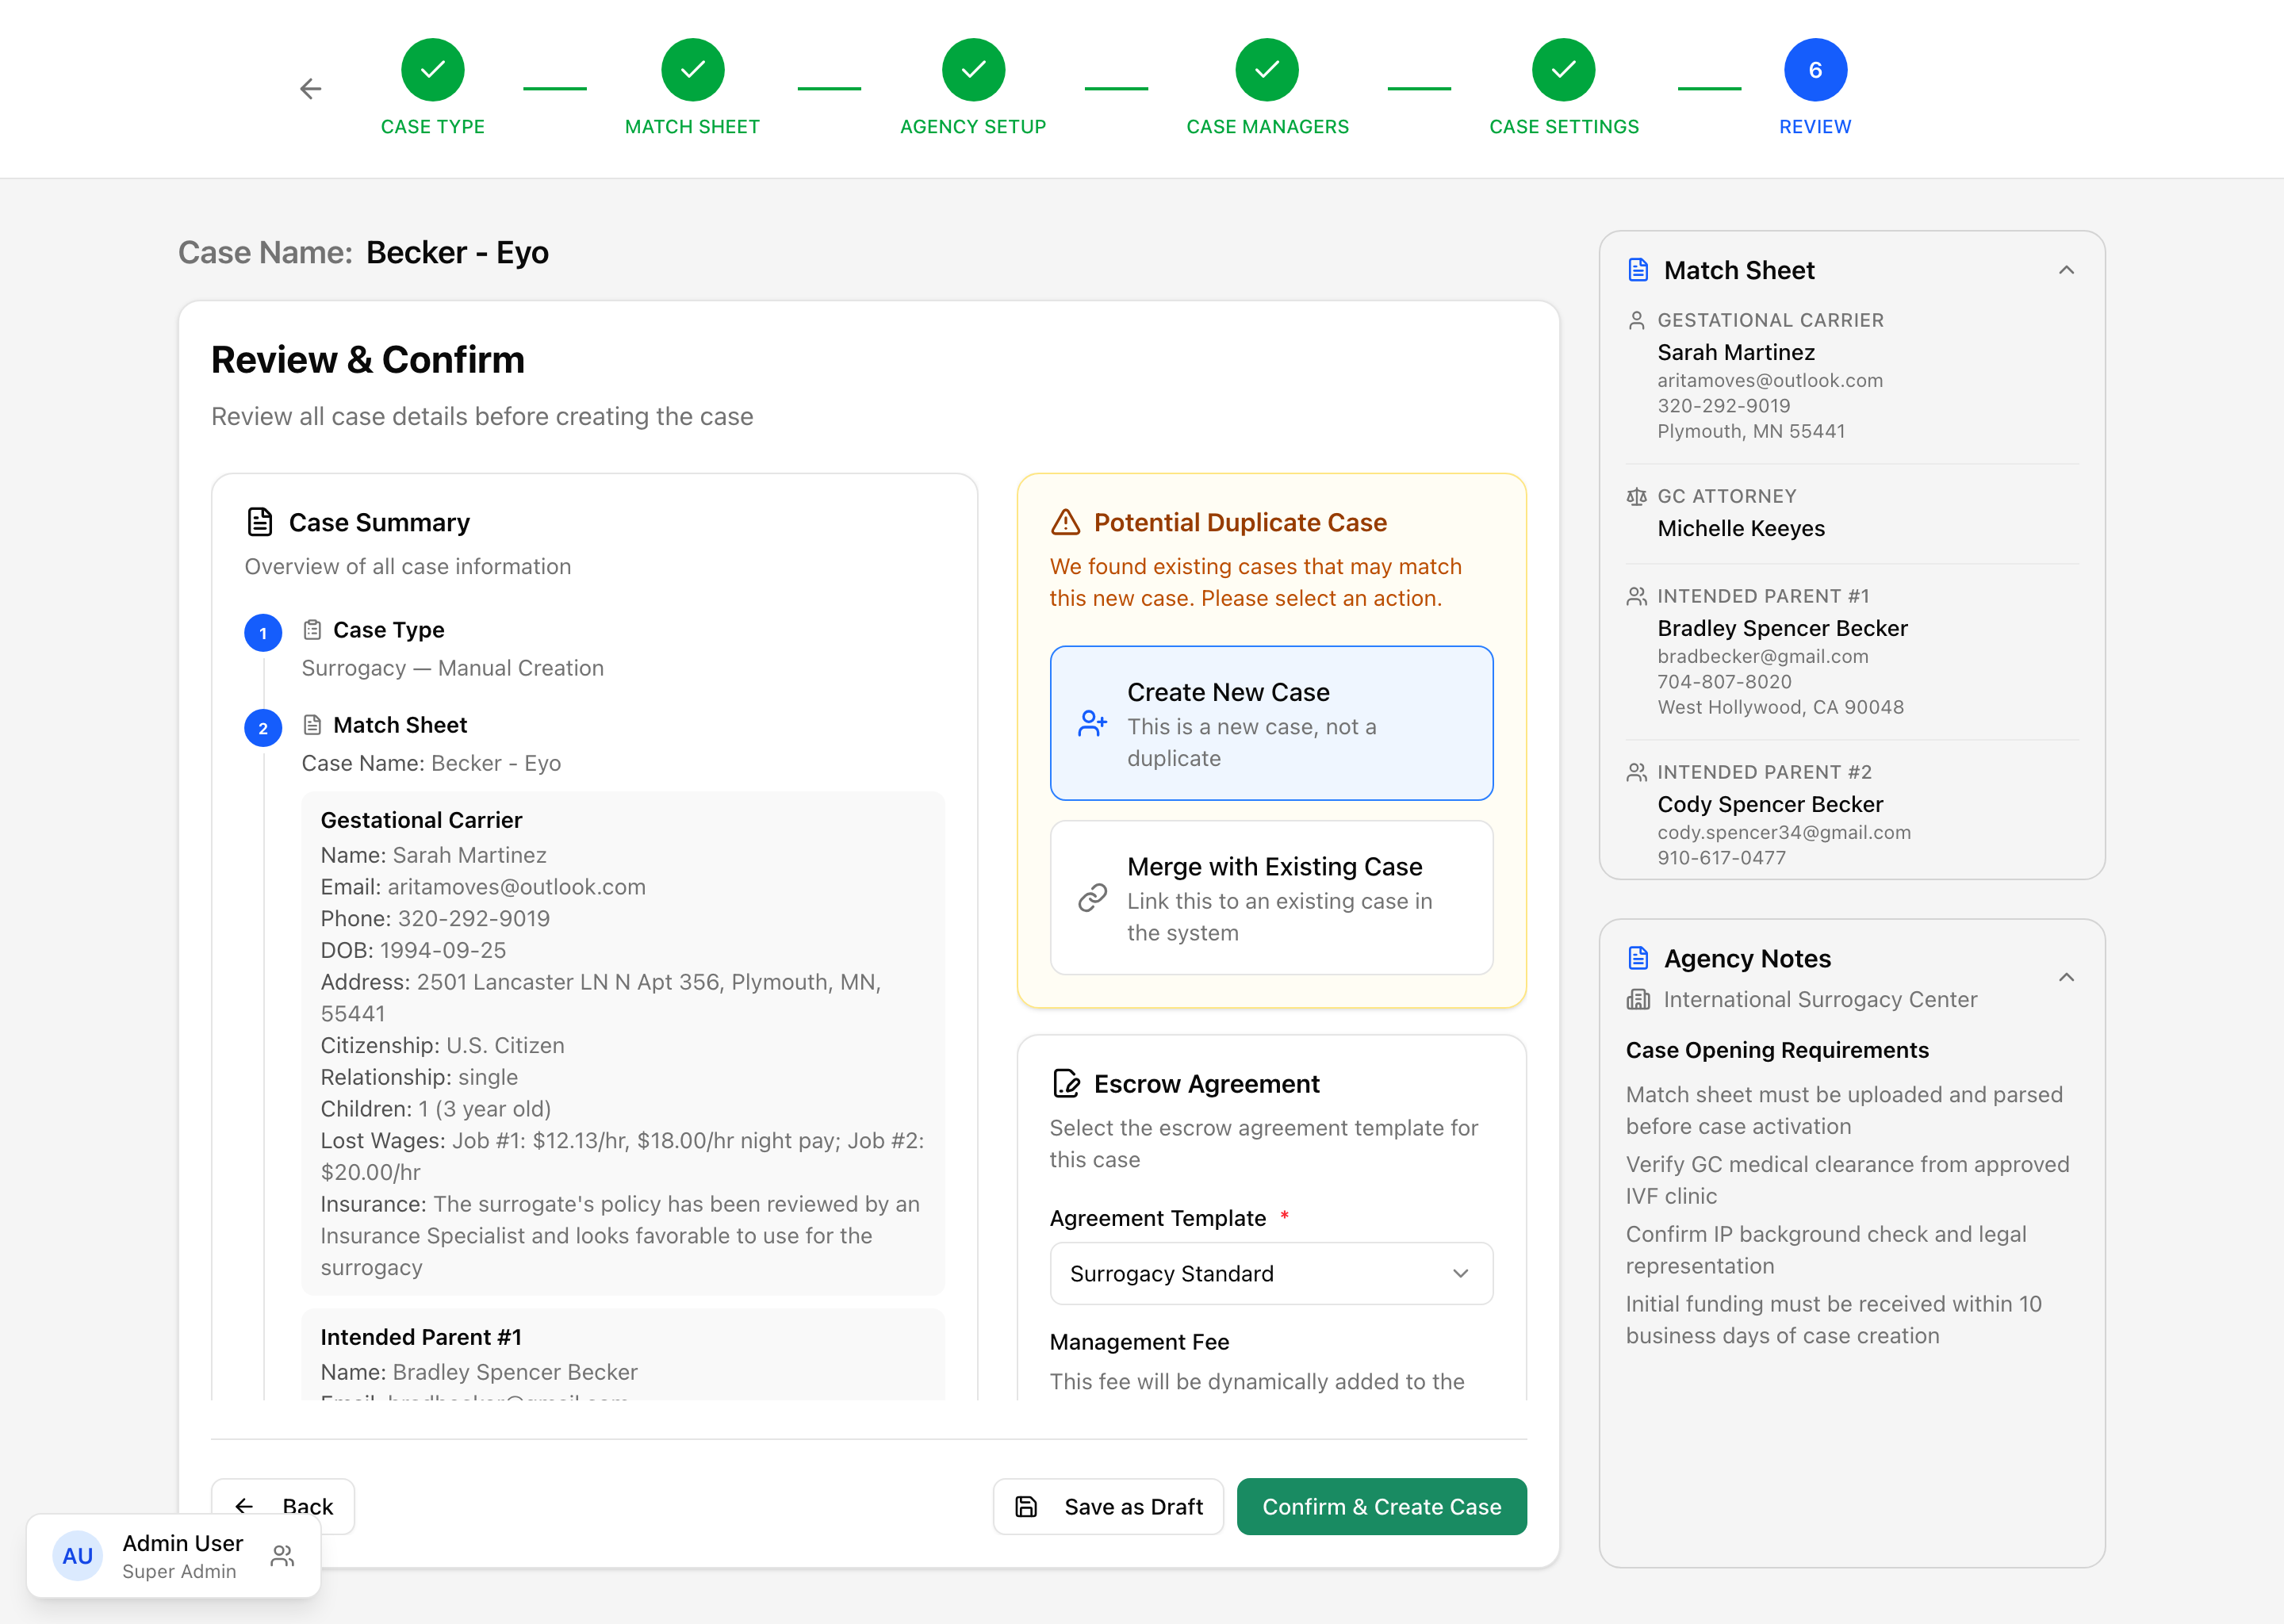Screen dimensions: 2284x1624
Task: Click Sarah Martinez in the Match Sheet panel
Action: tap(1736, 352)
